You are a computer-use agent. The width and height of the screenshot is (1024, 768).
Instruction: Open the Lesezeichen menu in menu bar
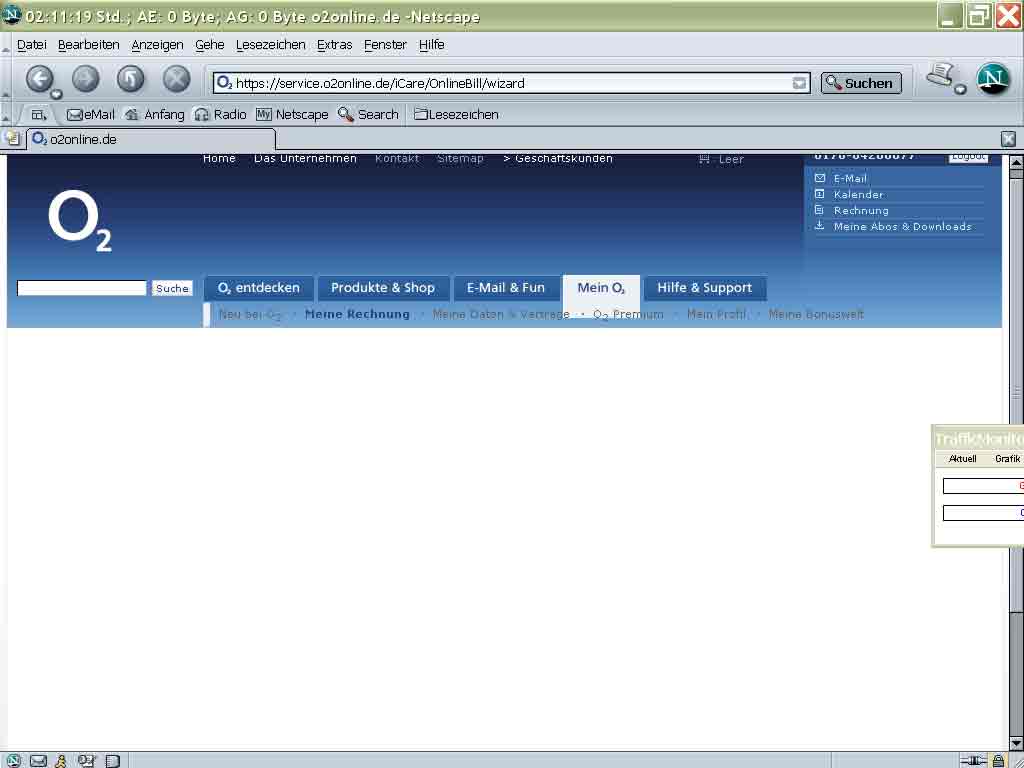click(x=270, y=44)
